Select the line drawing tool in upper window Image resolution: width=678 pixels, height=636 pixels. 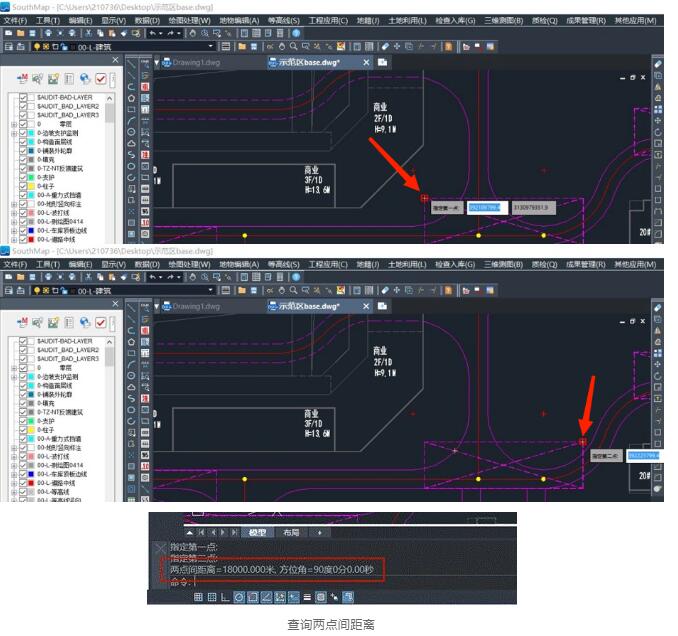point(132,62)
